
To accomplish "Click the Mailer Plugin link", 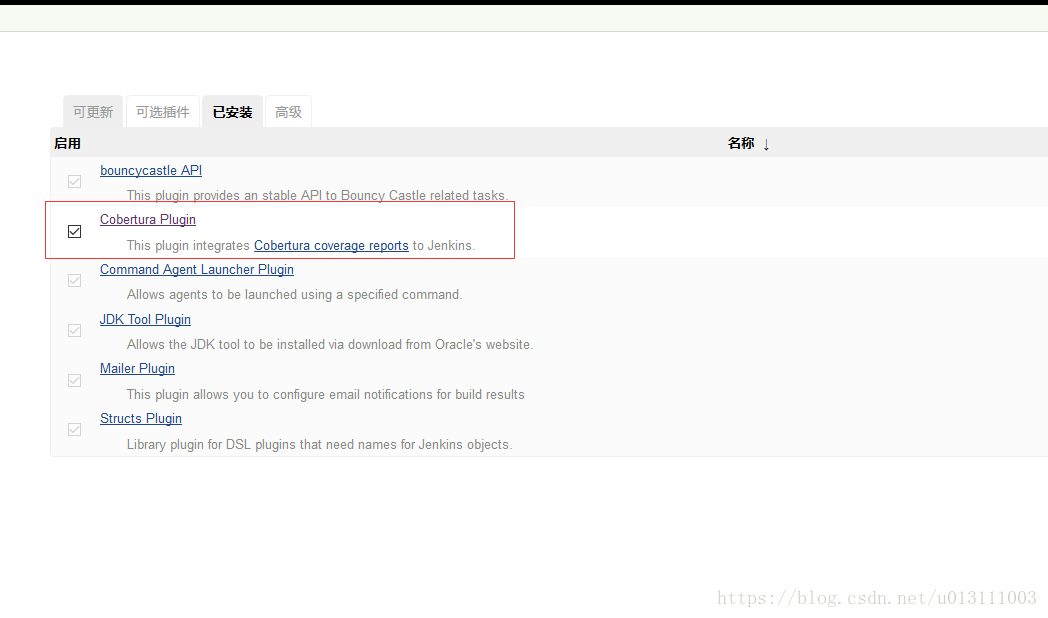I will tap(137, 368).
